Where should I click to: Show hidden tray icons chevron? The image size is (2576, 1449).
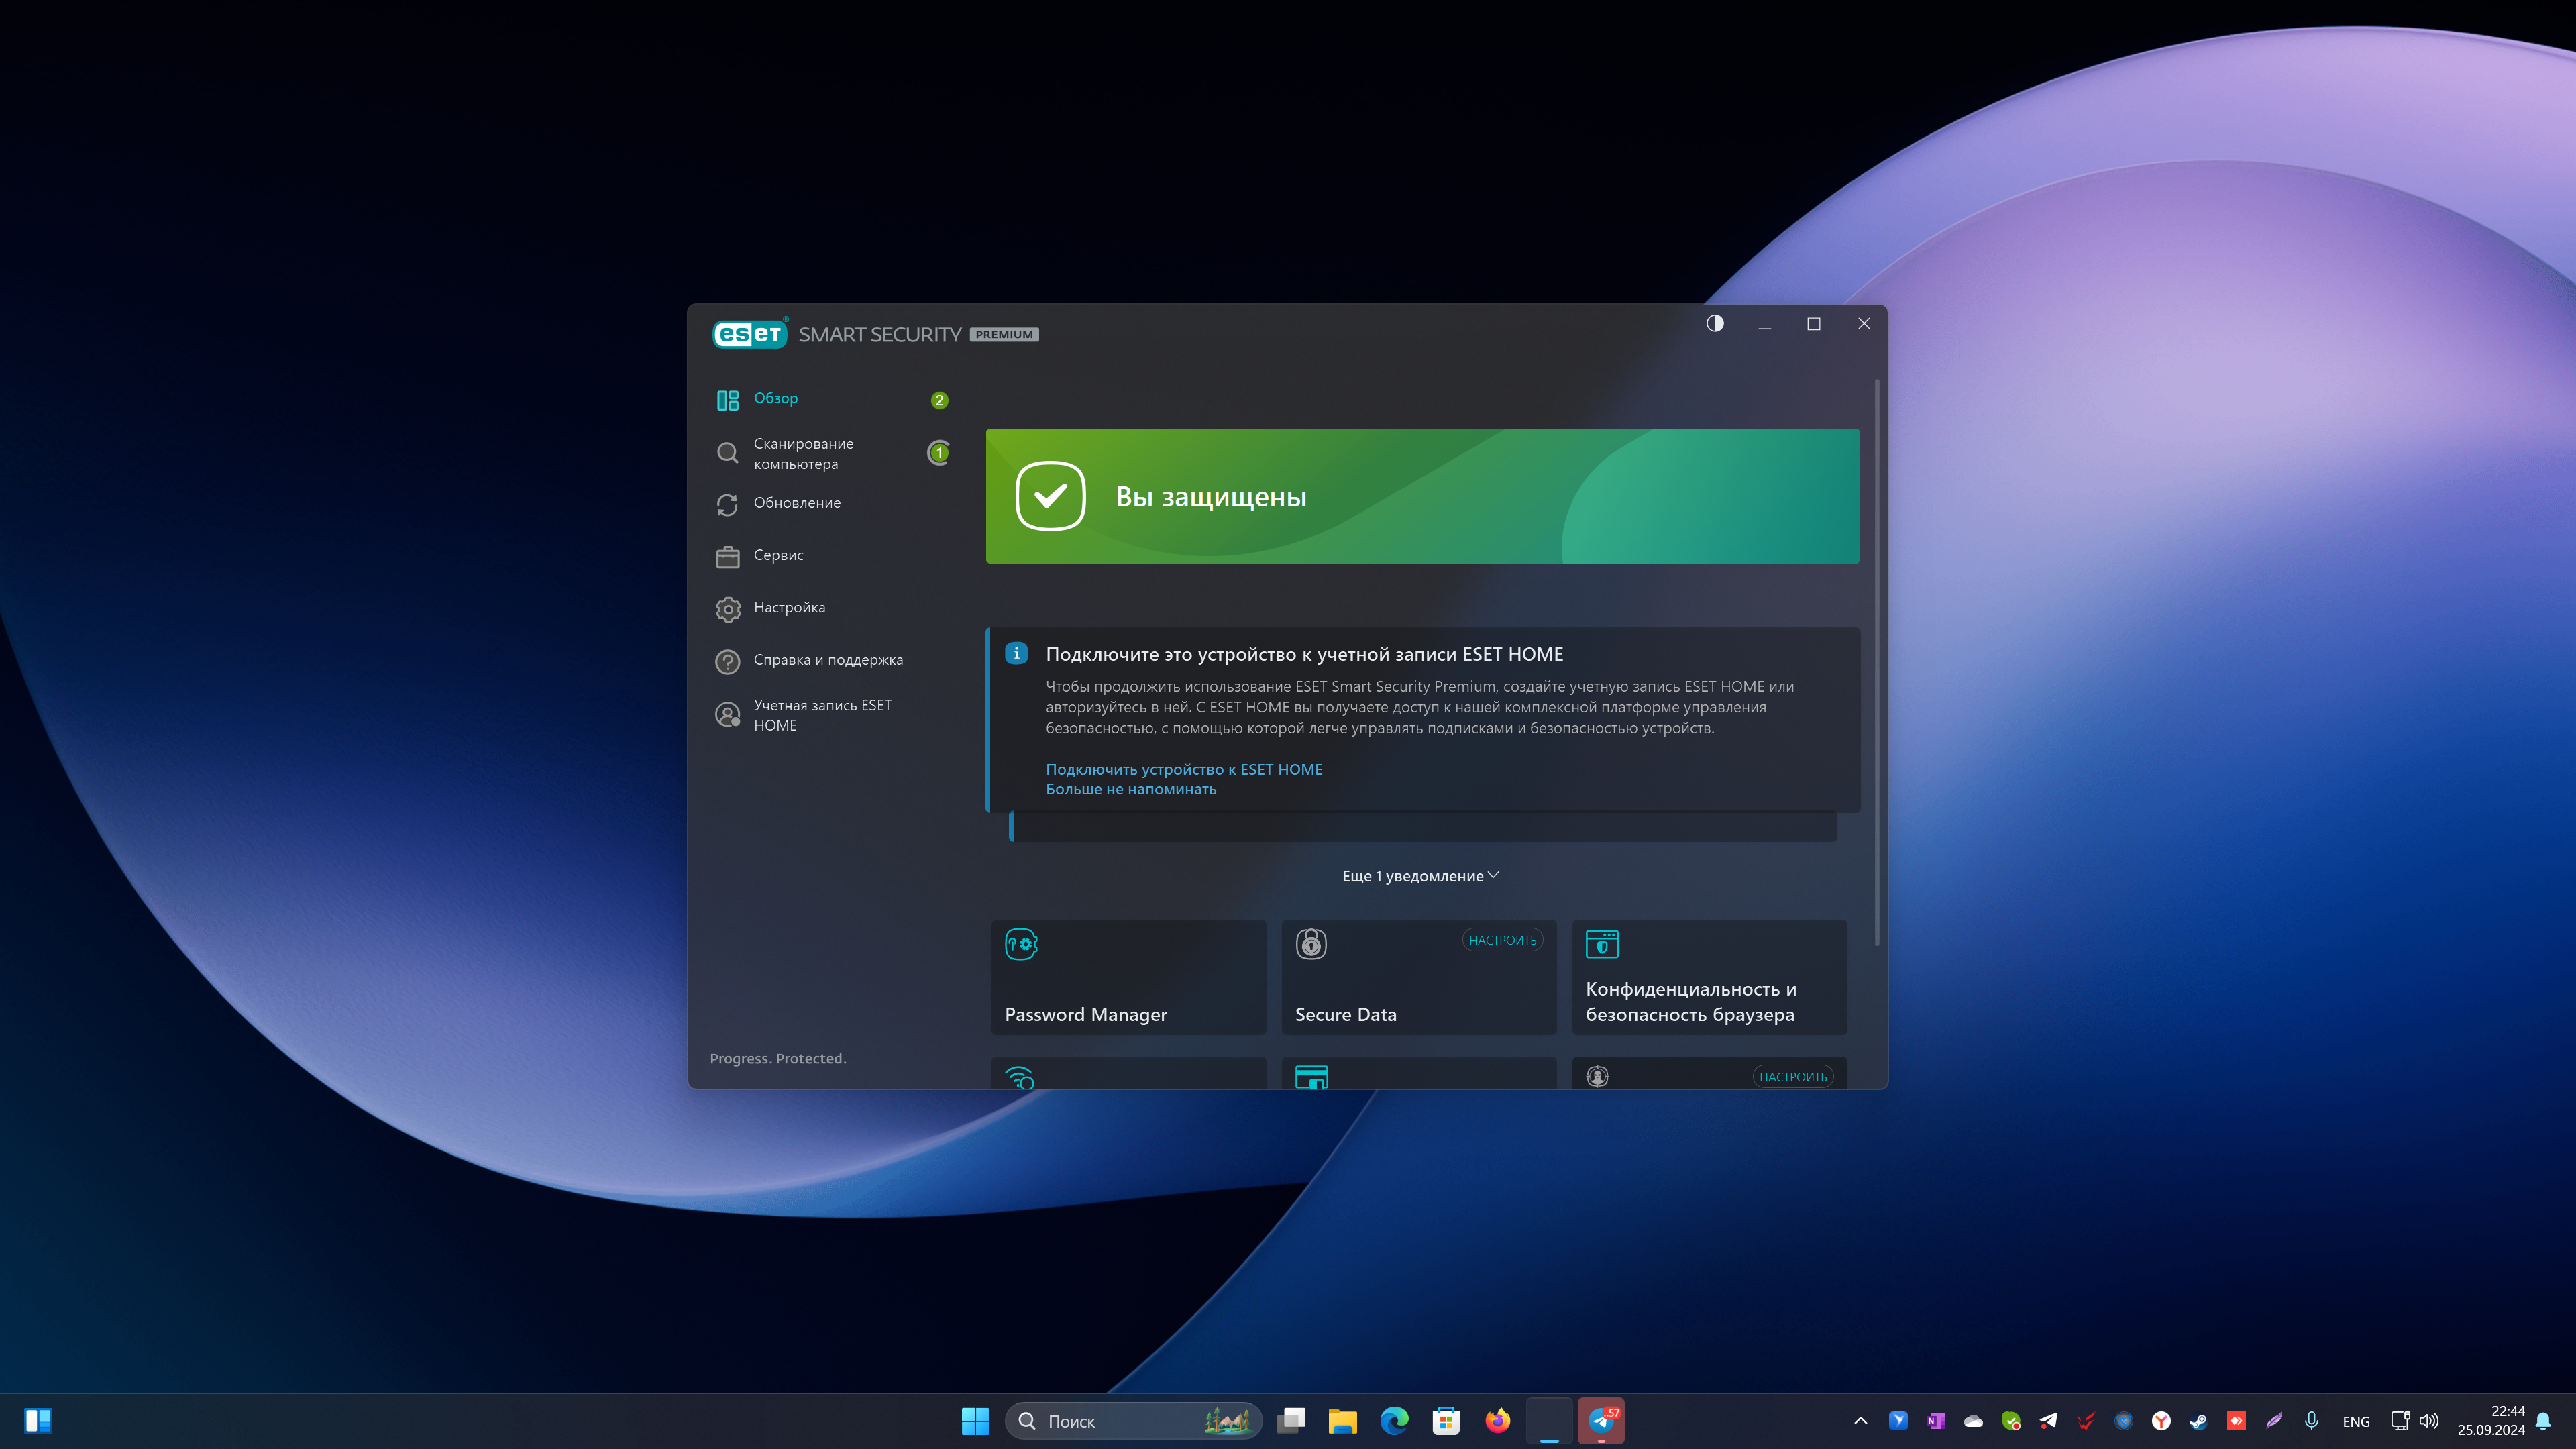pyautogui.click(x=1860, y=1421)
